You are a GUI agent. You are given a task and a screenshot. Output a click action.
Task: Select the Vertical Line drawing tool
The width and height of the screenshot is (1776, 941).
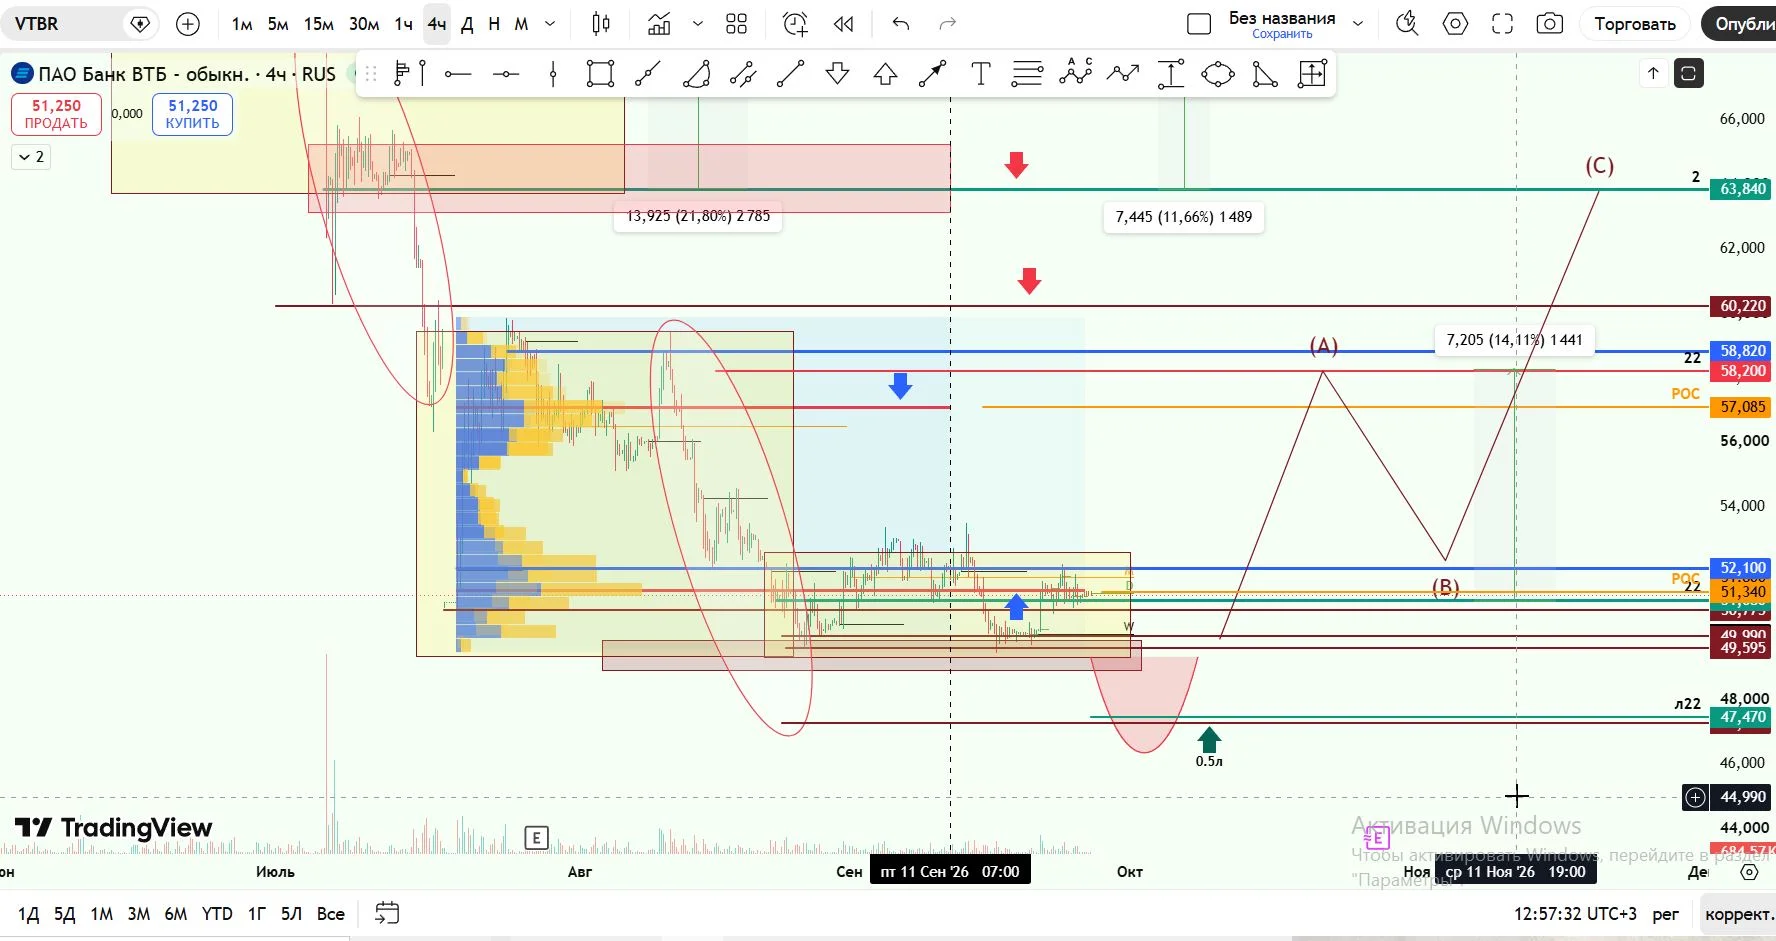[x=553, y=73]
